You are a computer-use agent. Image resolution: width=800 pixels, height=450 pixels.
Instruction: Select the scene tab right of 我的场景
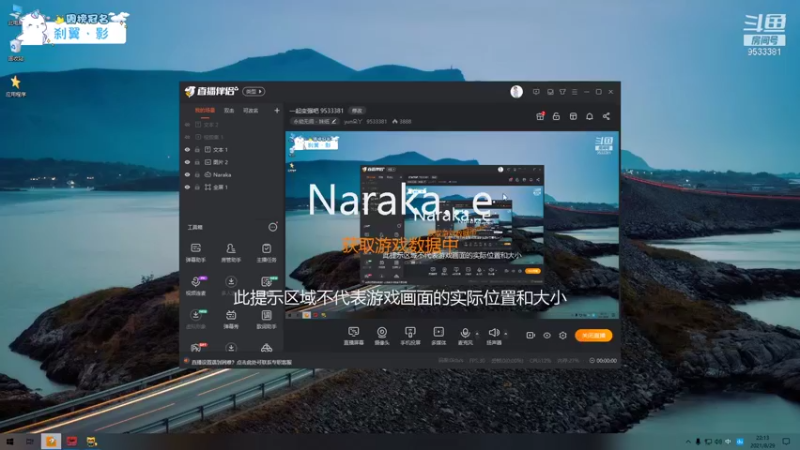tap(229, 110)
